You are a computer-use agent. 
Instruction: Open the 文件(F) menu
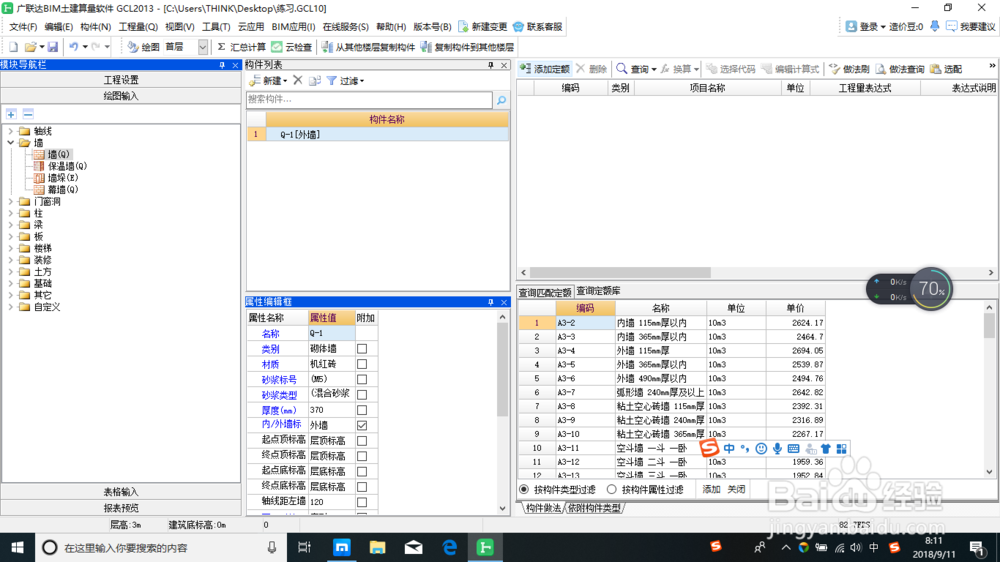(x=23, y=27)
